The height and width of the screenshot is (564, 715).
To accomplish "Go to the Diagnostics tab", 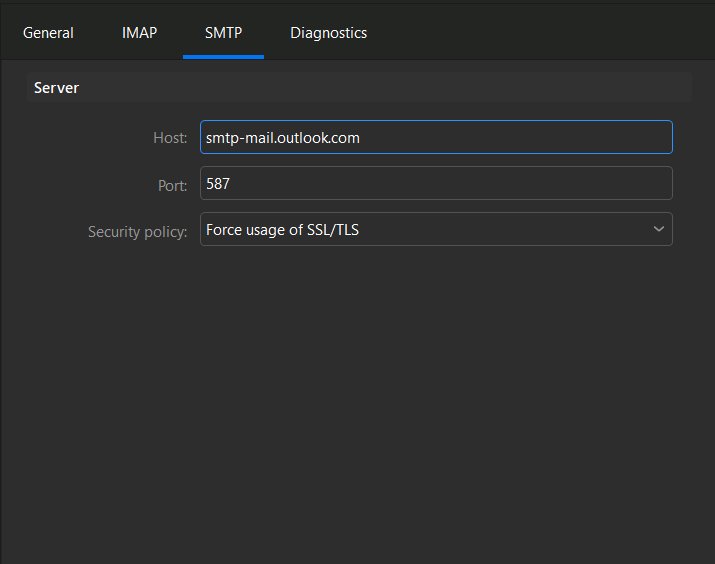I will (x=328, y=33).
